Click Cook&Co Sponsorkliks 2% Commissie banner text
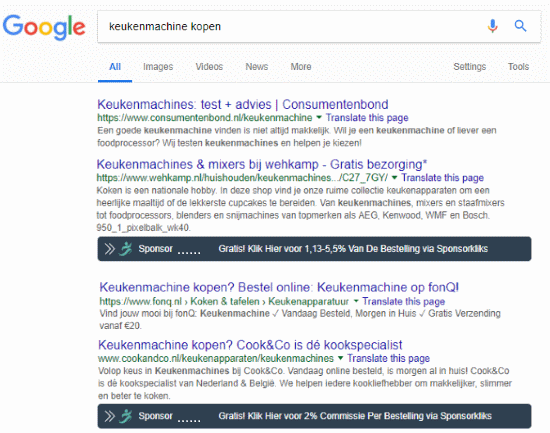550x433 pixels. pos(355,416)
